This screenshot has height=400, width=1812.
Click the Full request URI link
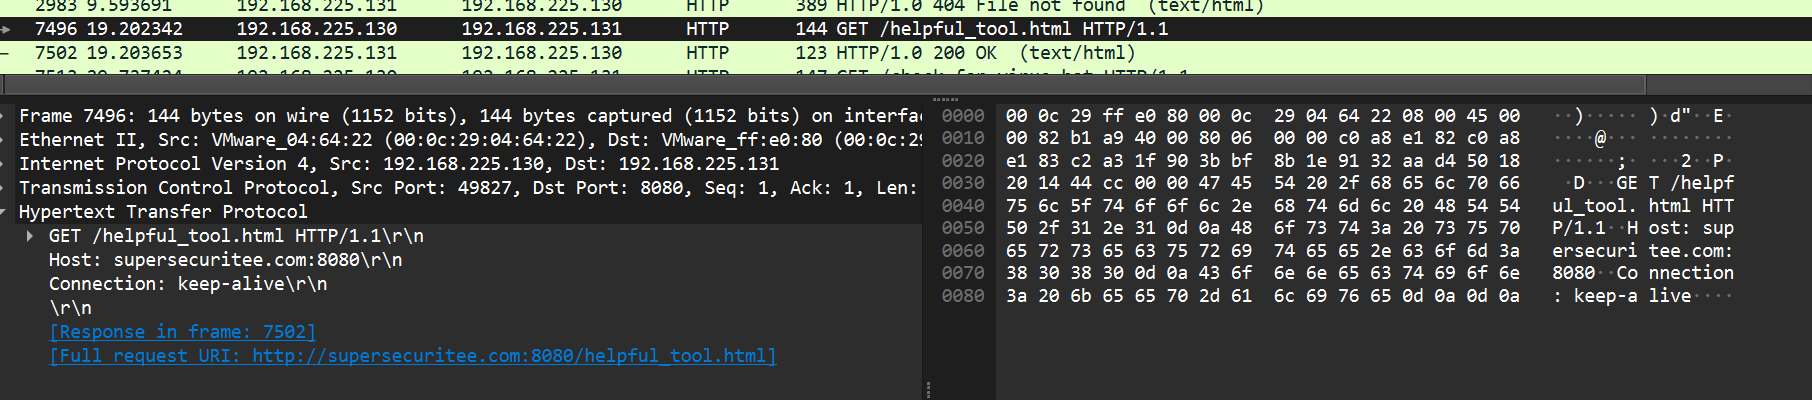[412, 356]
